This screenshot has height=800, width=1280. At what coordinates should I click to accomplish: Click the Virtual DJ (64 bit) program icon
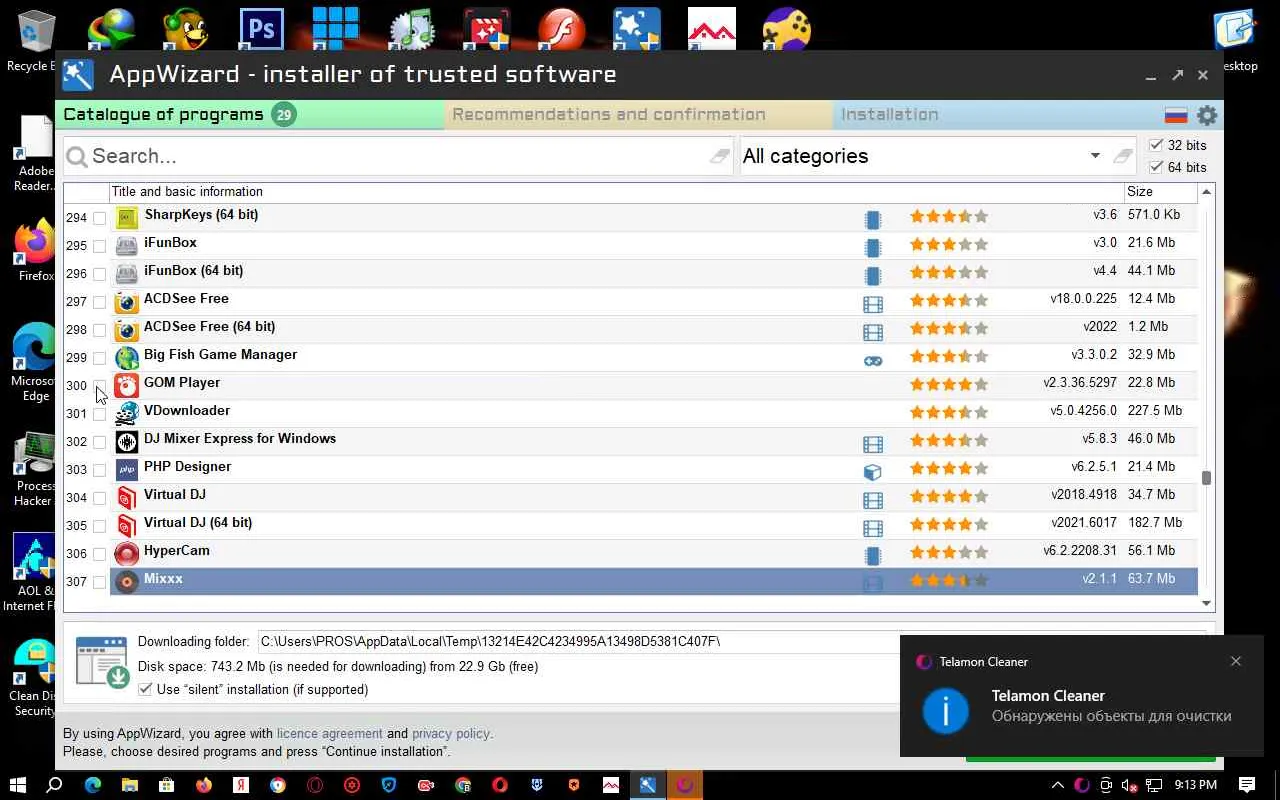126,525
